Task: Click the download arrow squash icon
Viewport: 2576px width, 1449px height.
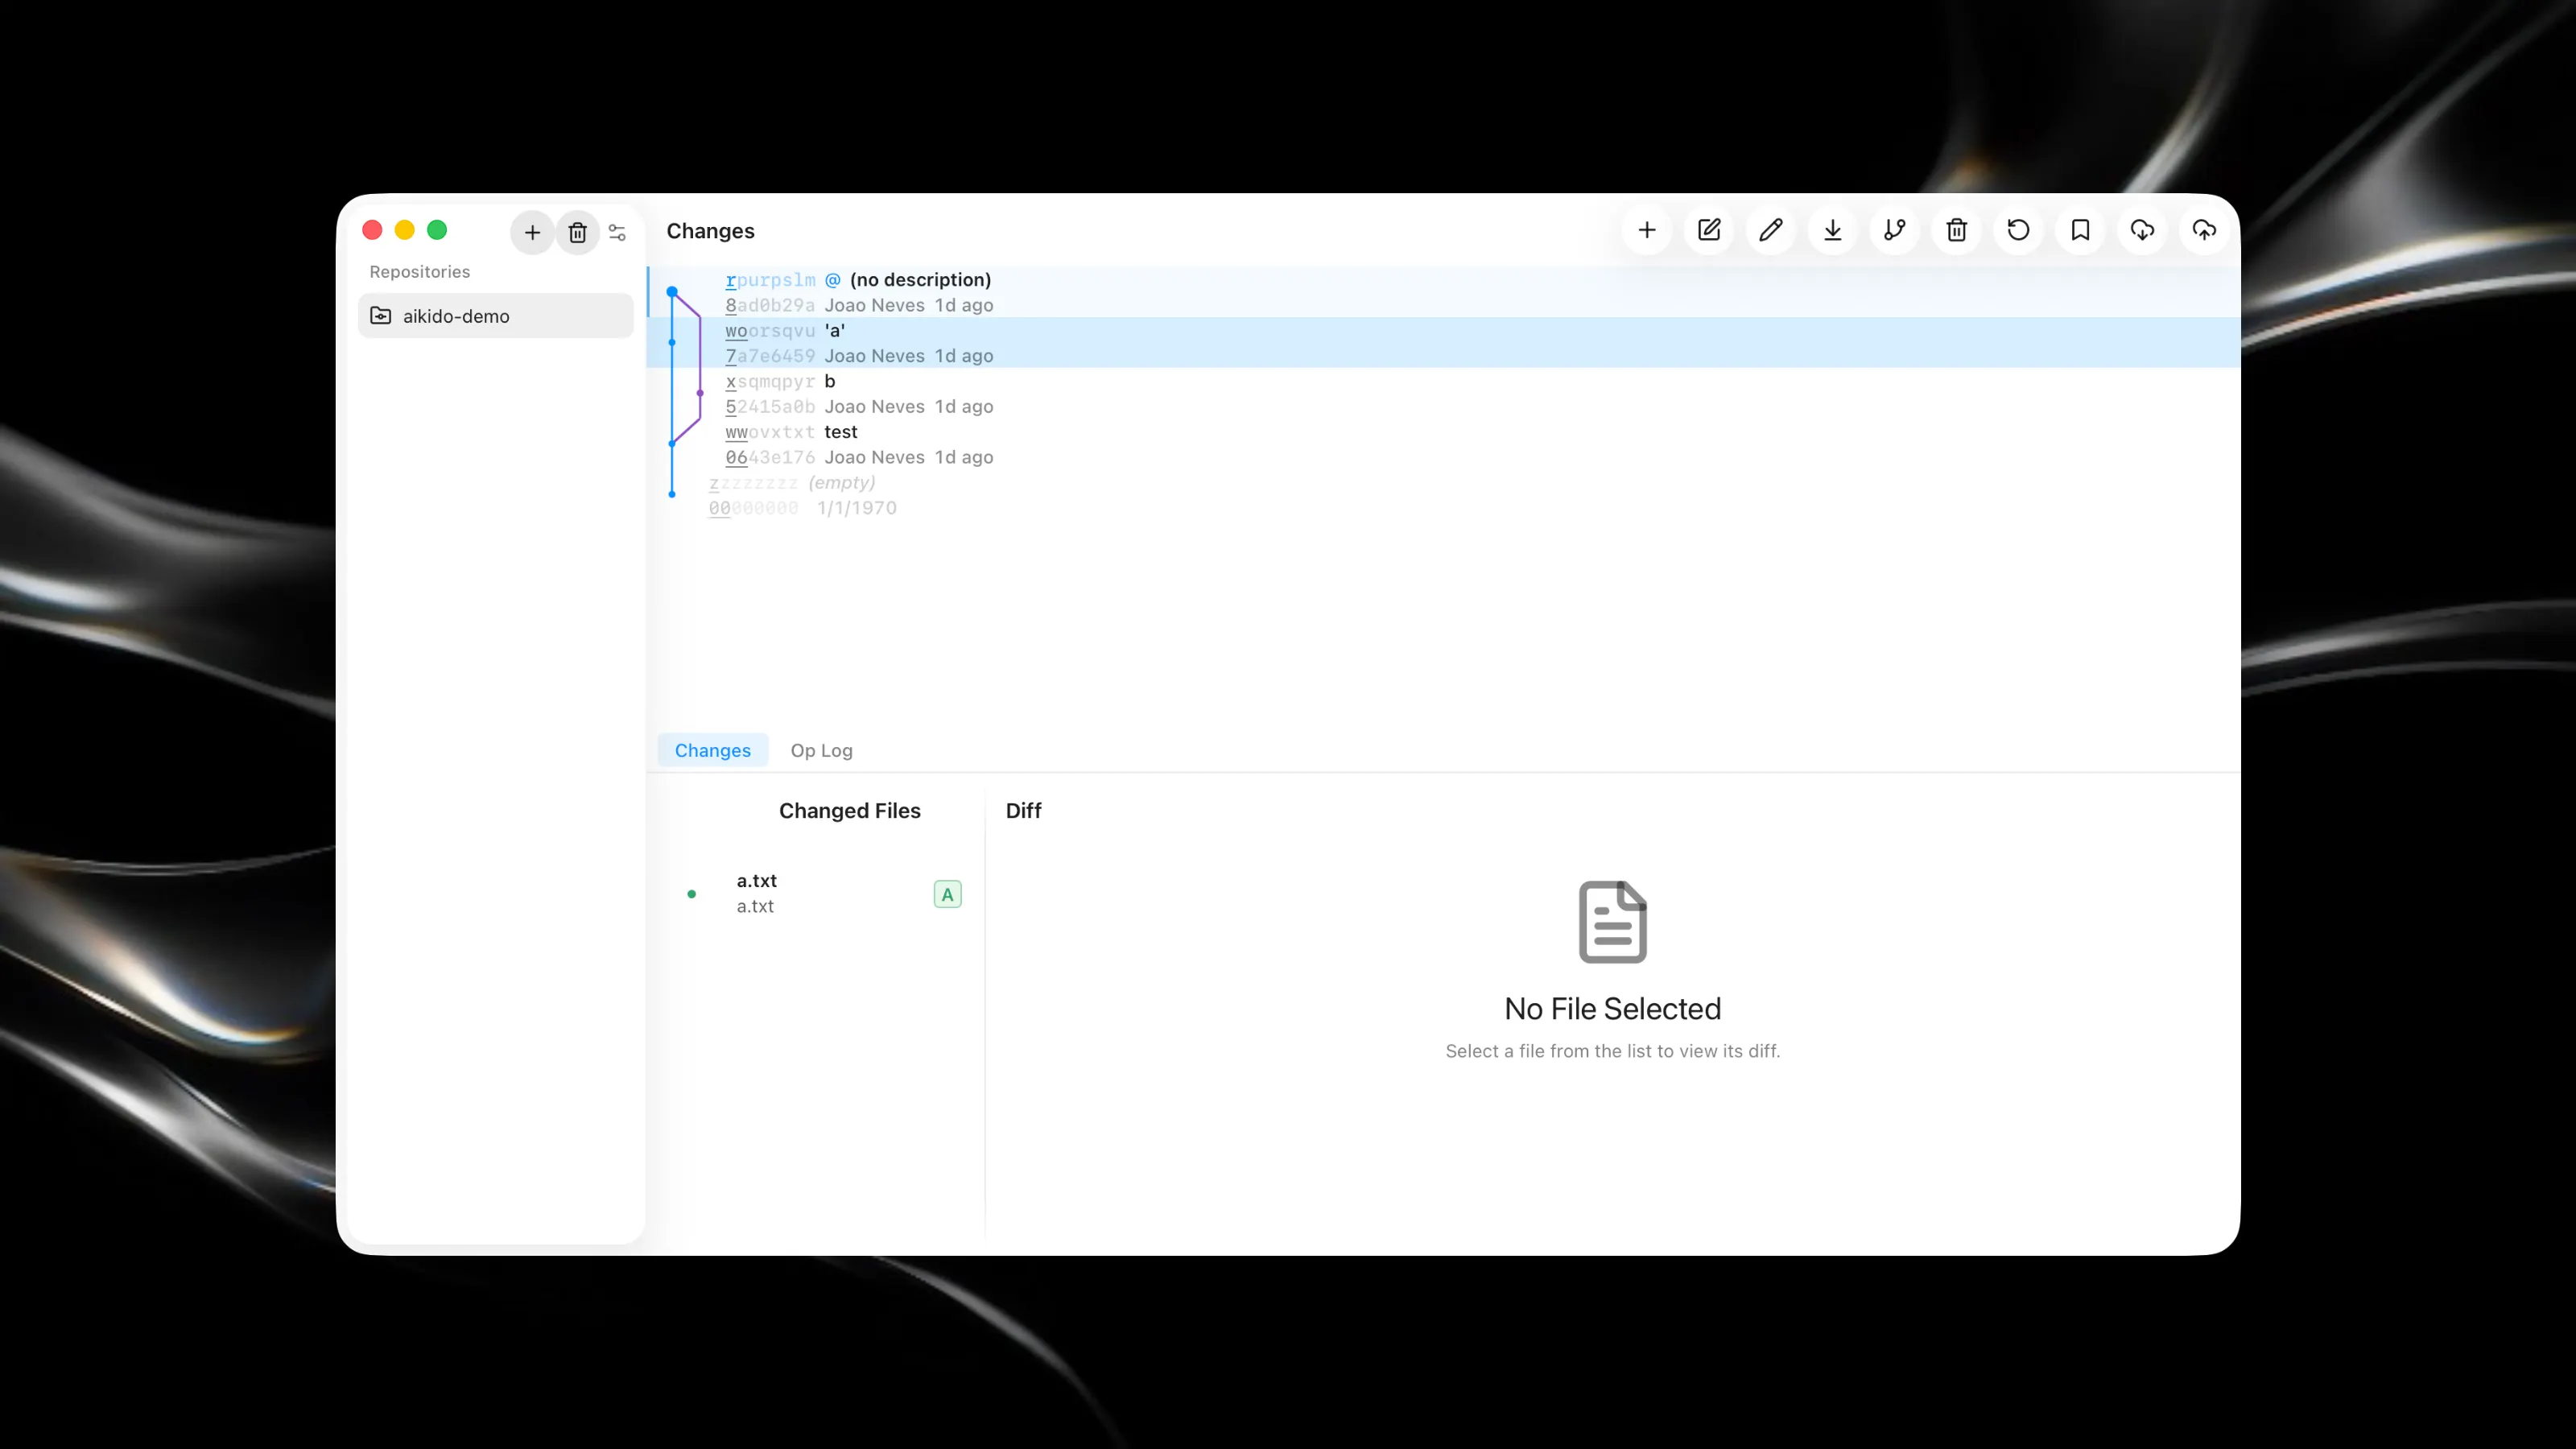Action: tap(1833, 230)
